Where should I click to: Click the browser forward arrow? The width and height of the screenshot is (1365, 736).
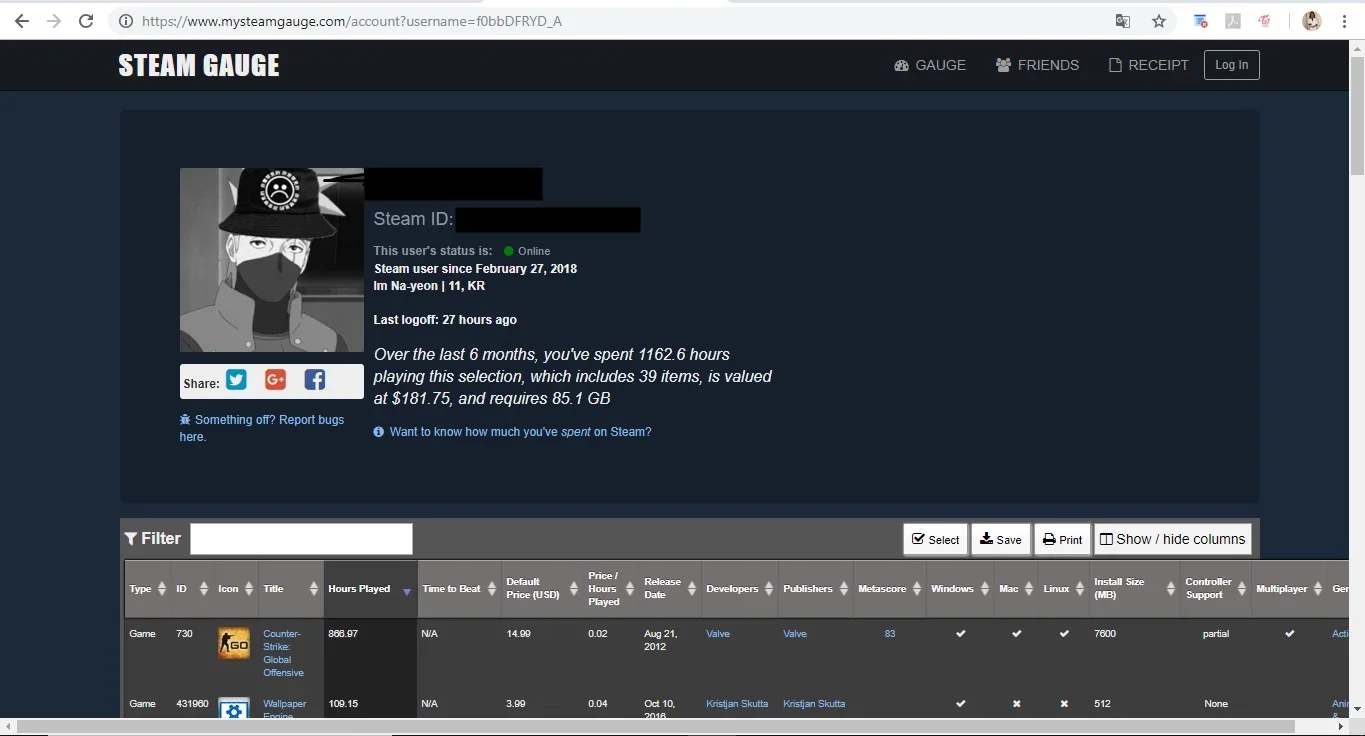54,21
